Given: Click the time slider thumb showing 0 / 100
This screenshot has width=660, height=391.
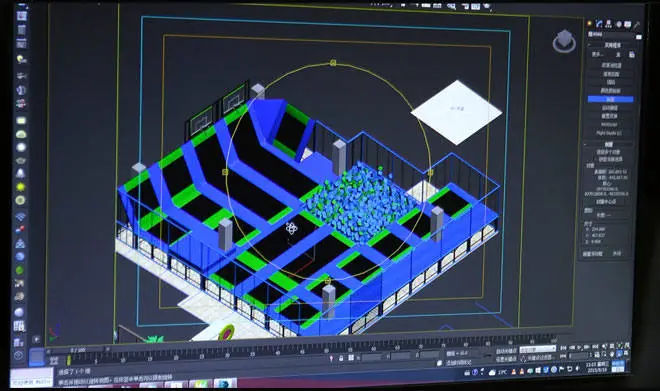Looking at the screenshot, I should pyautogui.click(x=78, y=350).
